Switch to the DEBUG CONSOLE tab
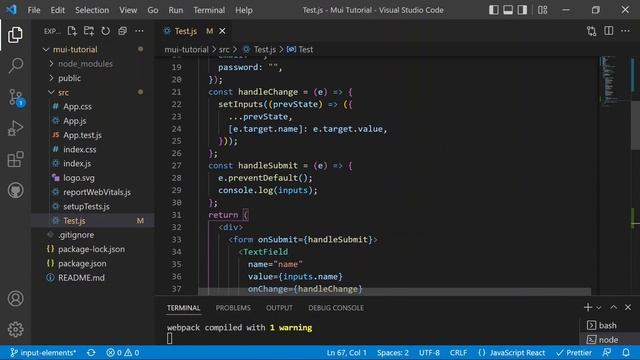The height and width of the screenshot is (360, 640). [x=336, y=308]
